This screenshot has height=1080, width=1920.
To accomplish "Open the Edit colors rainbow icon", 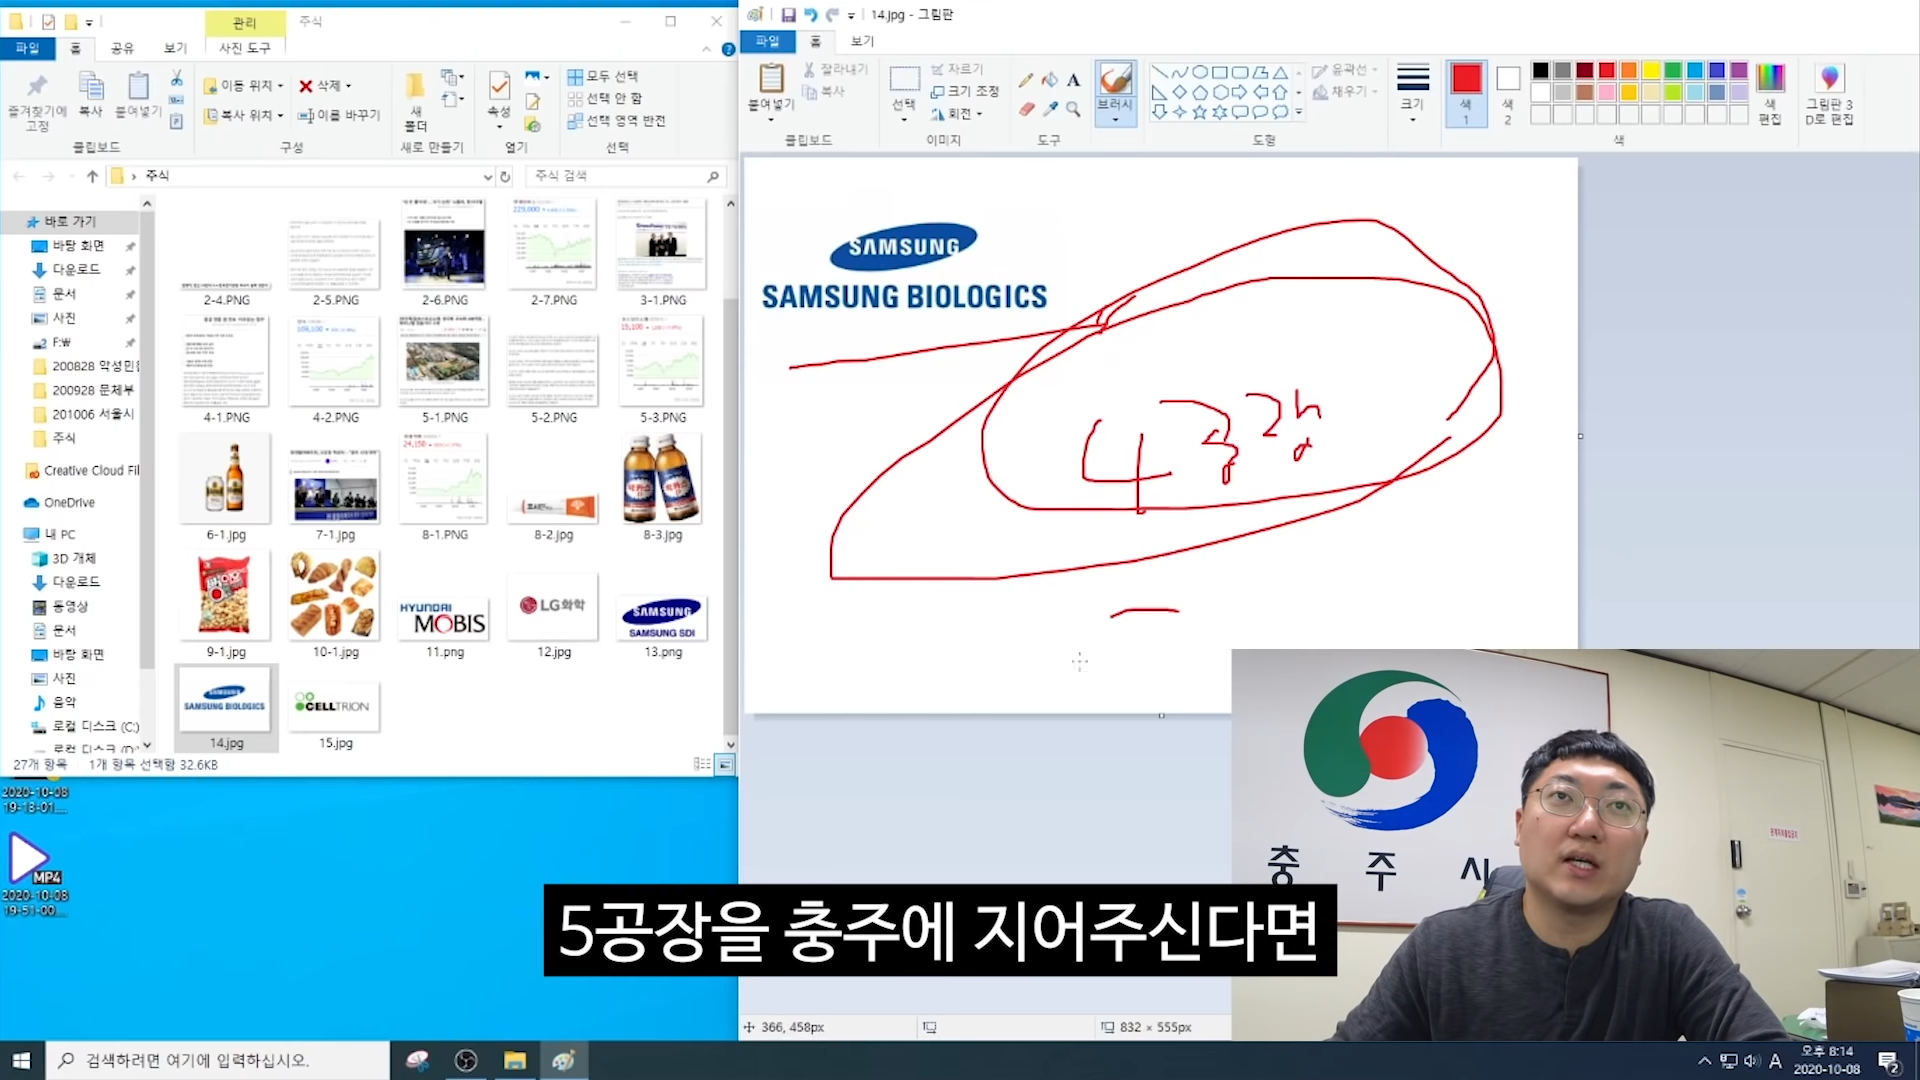I will 1770,78.
